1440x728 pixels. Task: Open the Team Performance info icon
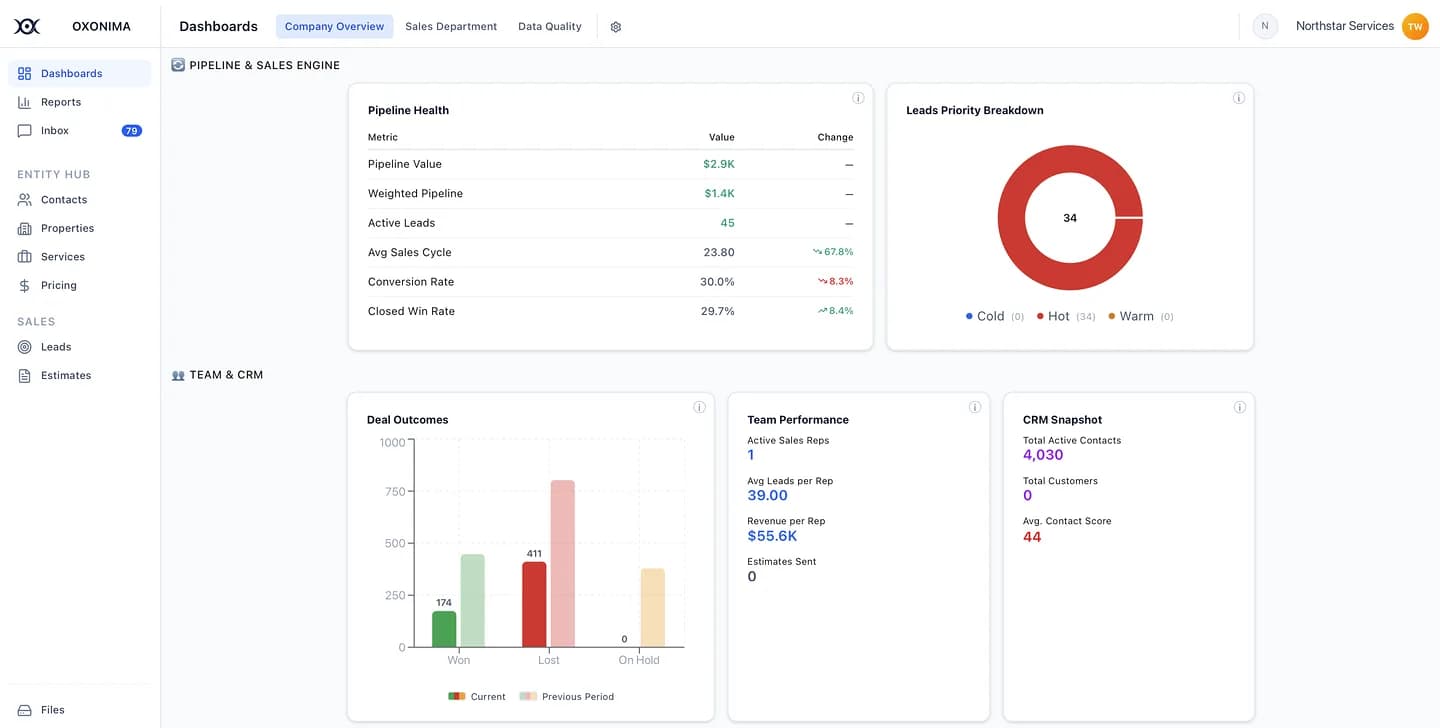click(975, 407)
